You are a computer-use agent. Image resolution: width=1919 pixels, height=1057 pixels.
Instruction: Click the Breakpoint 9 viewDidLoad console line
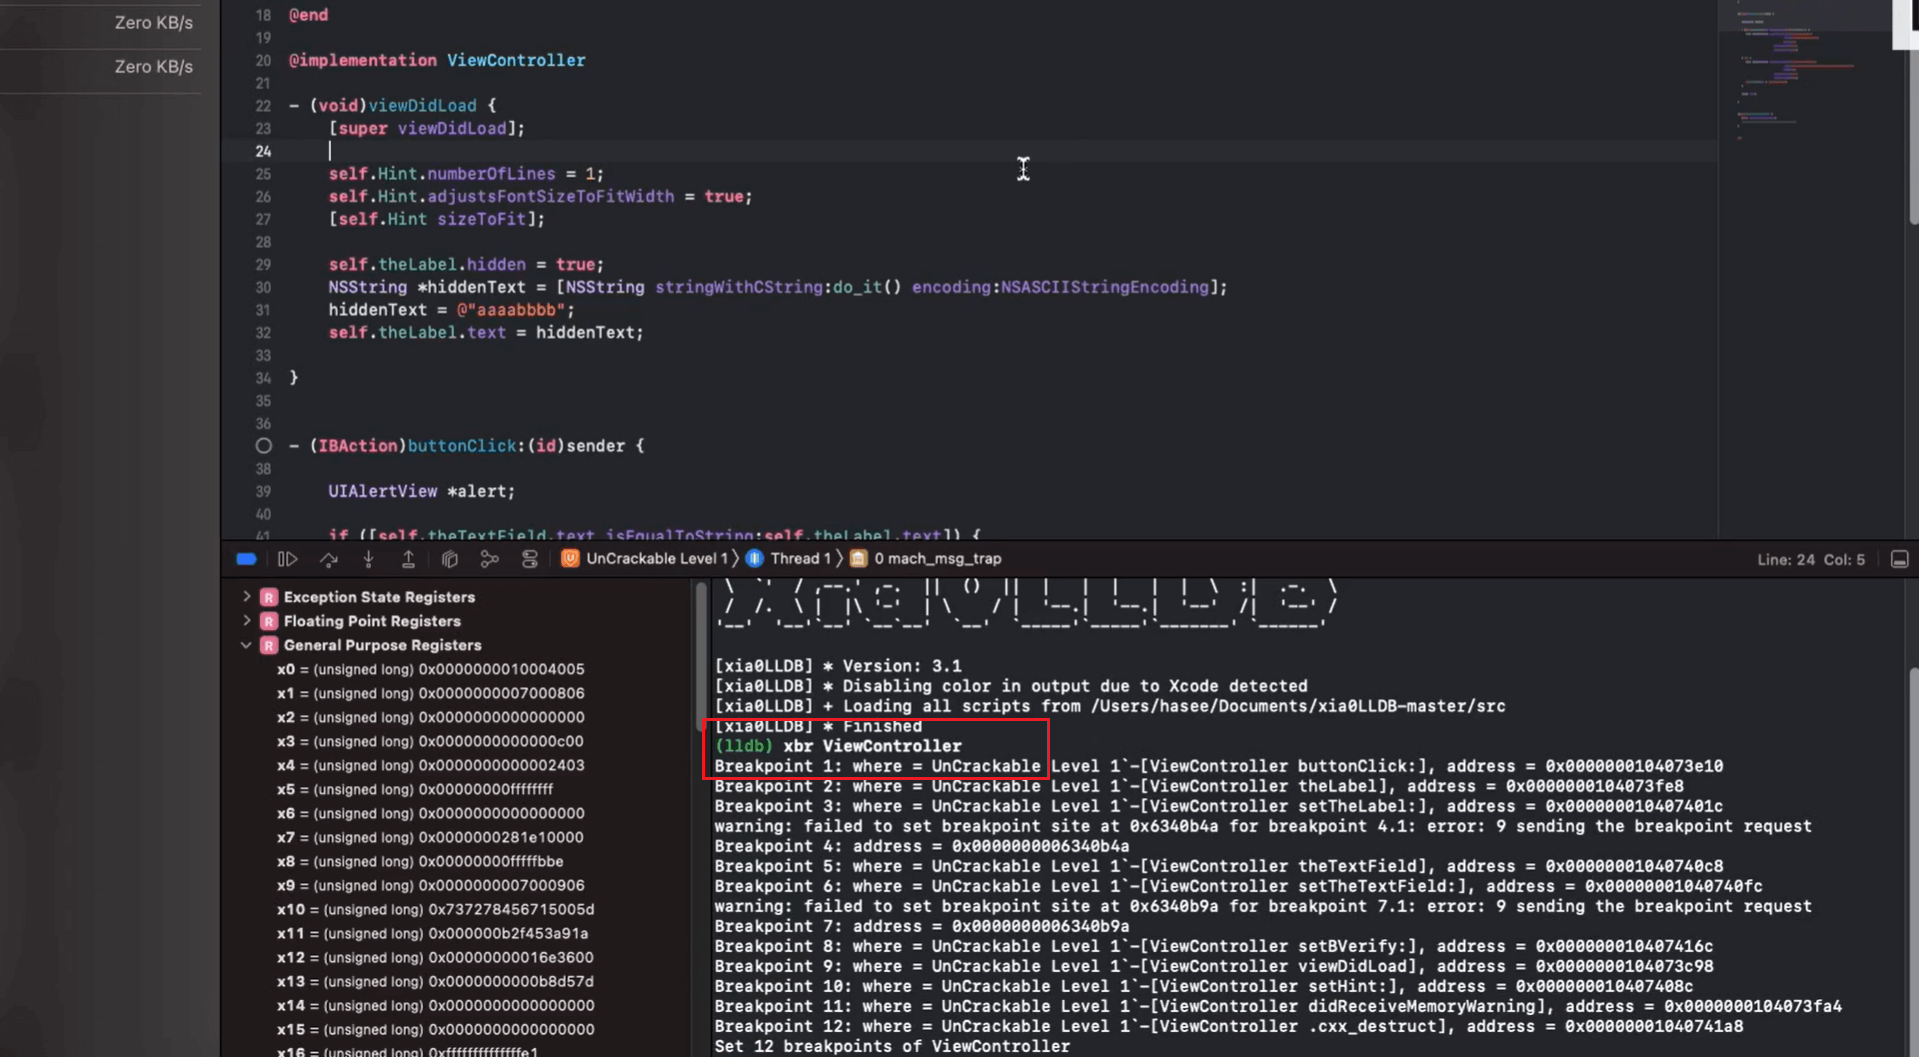[1213, 966]
